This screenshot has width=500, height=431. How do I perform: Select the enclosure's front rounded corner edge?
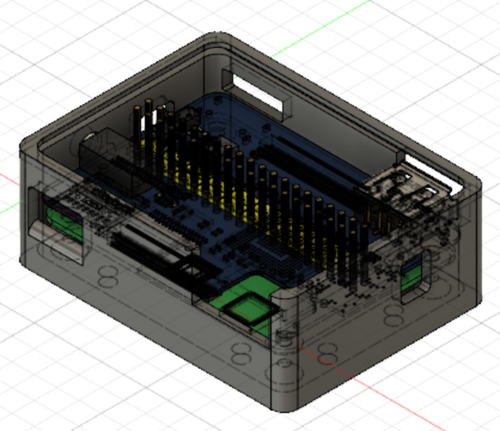pyautogui.click(x=283, y=350)
